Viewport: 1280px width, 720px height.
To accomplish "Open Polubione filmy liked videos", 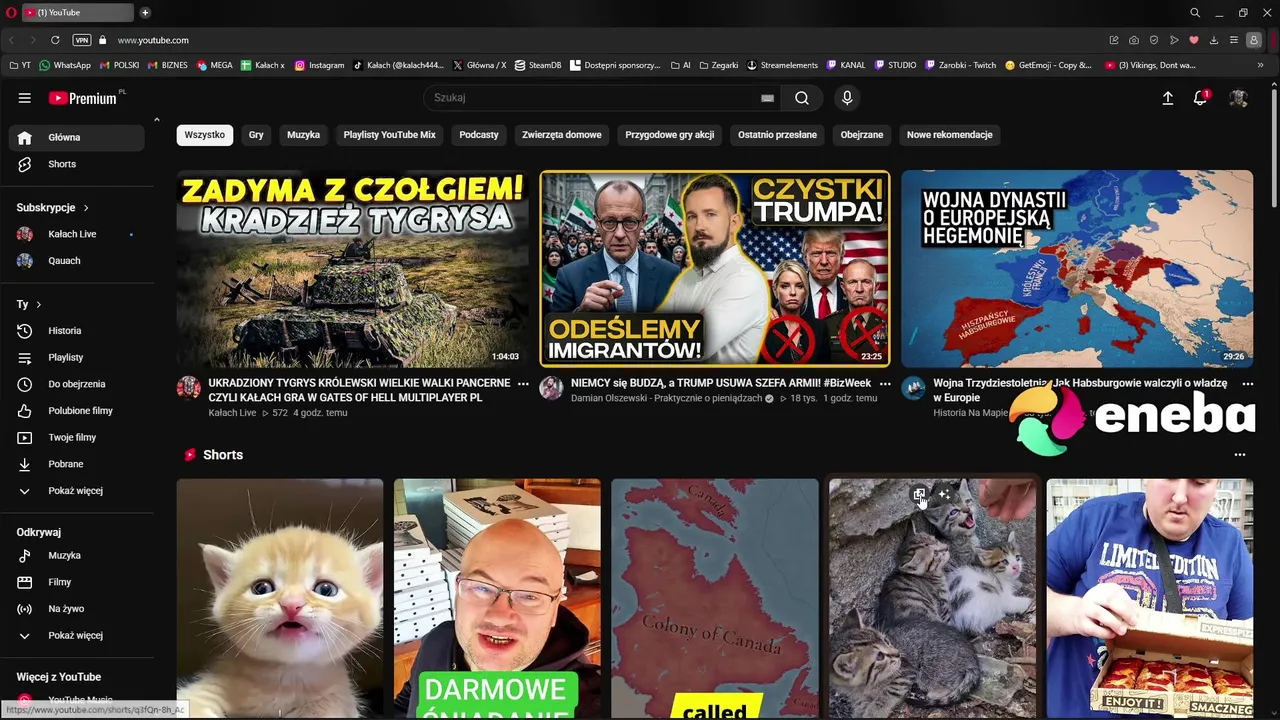I will coord(76,411).
